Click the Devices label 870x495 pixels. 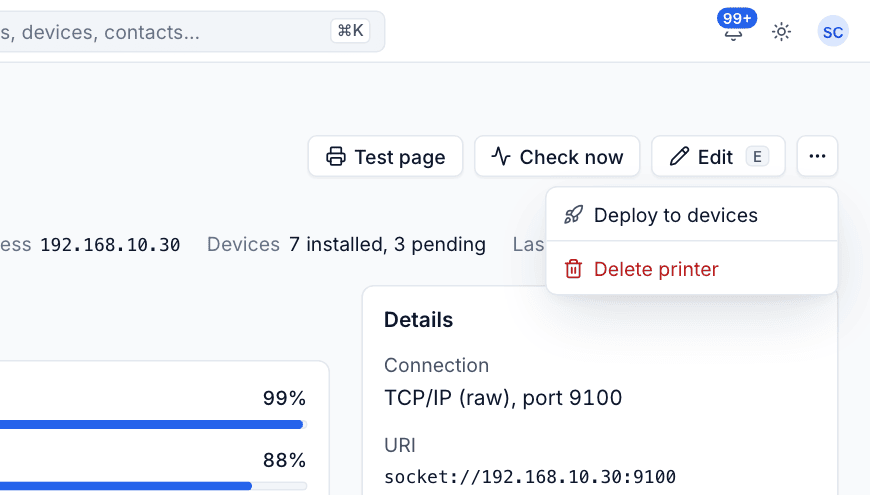[x=243, y=245]
